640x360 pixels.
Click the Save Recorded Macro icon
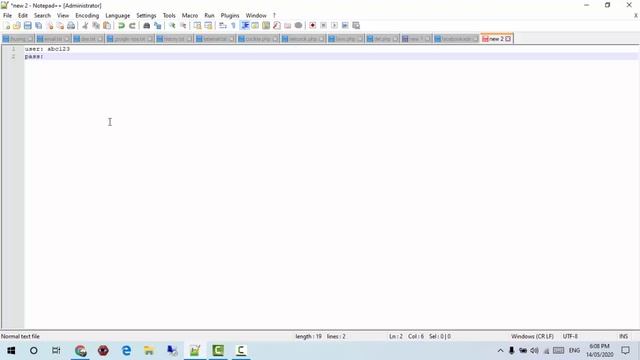[x=356, y=26]
